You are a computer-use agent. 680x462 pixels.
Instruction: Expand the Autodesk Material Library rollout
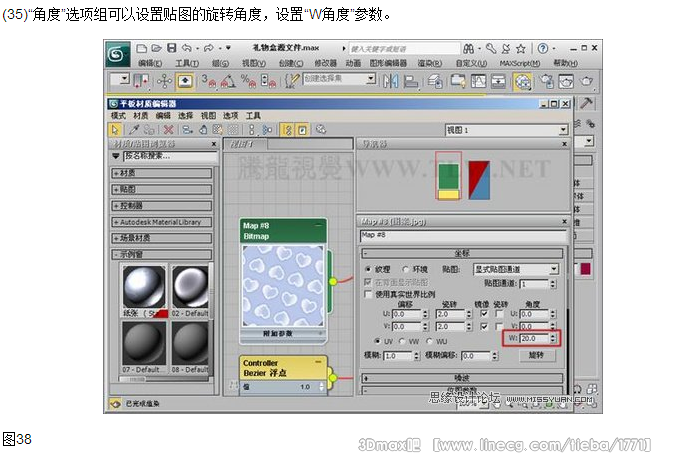pos(162,222)
